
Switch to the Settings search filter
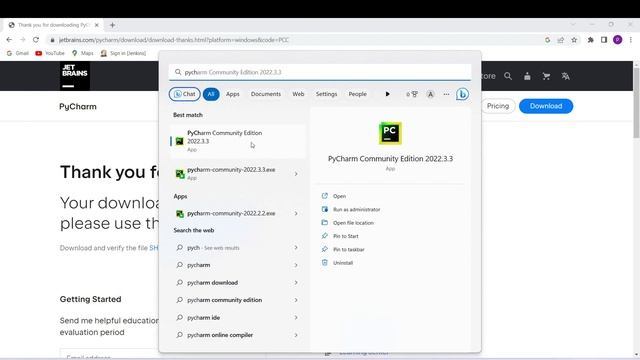(326, 94)
